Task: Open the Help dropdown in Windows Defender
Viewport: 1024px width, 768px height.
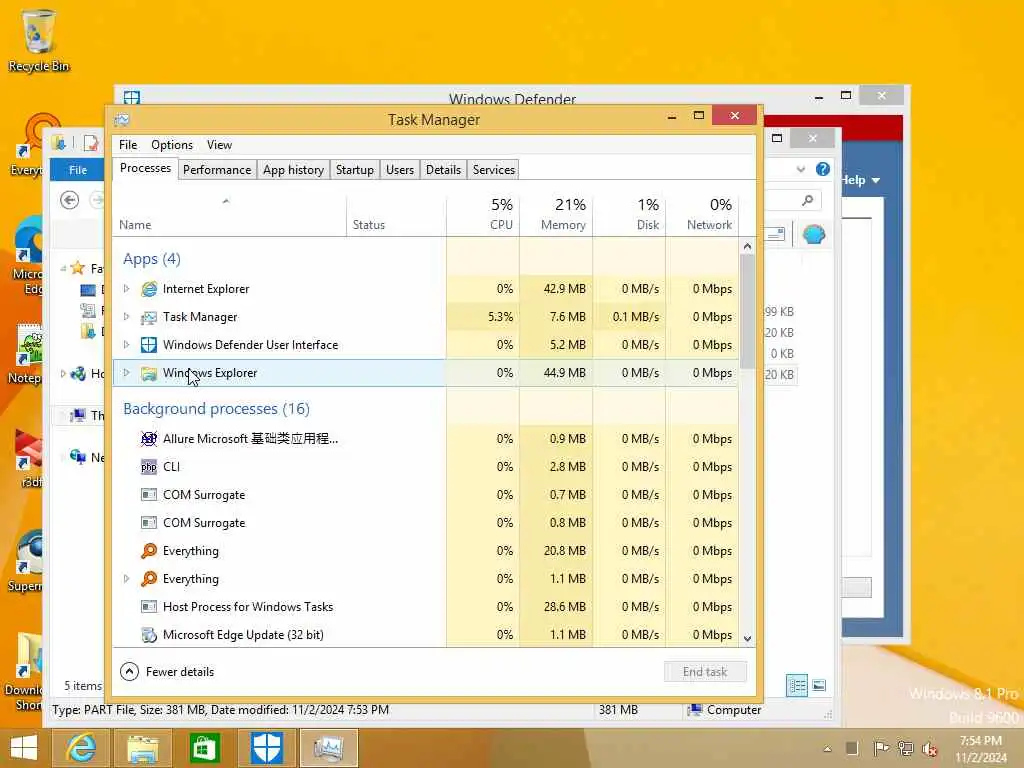Action: coord(860,180)
